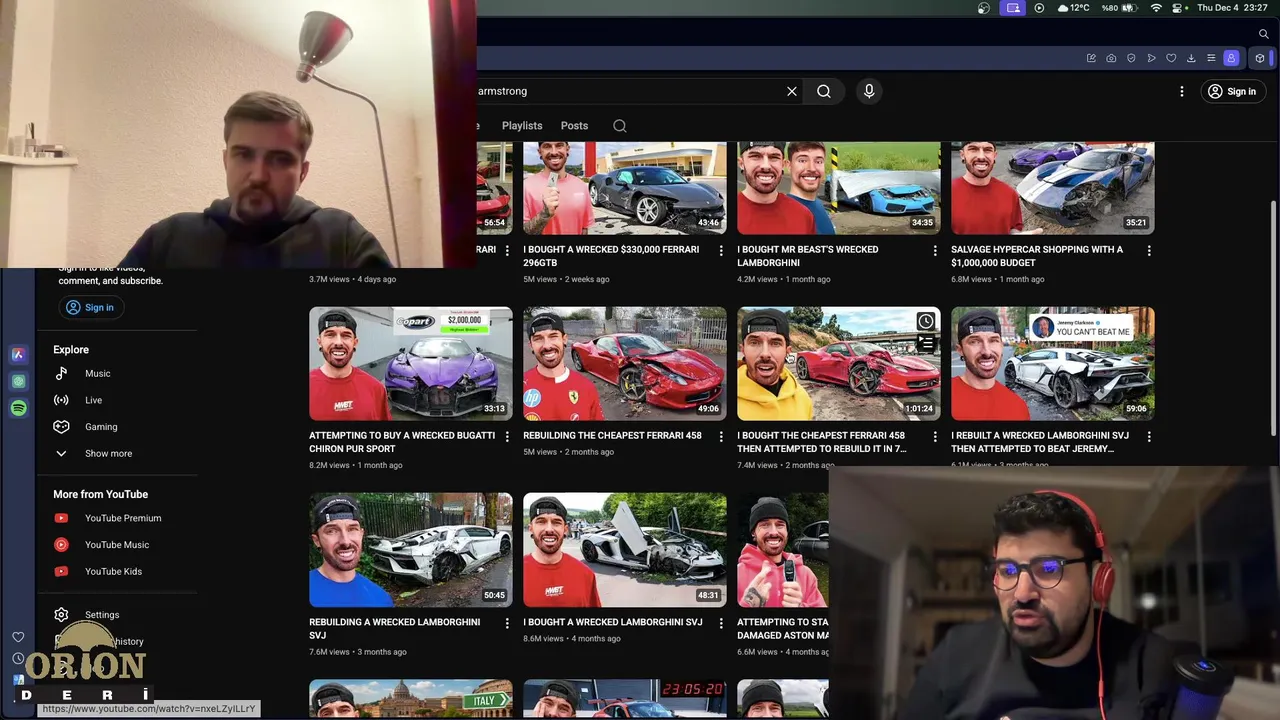Click the browser compose note icon
The height and width of the screenshot is (720, 1280).
[x=1091, y=58]
